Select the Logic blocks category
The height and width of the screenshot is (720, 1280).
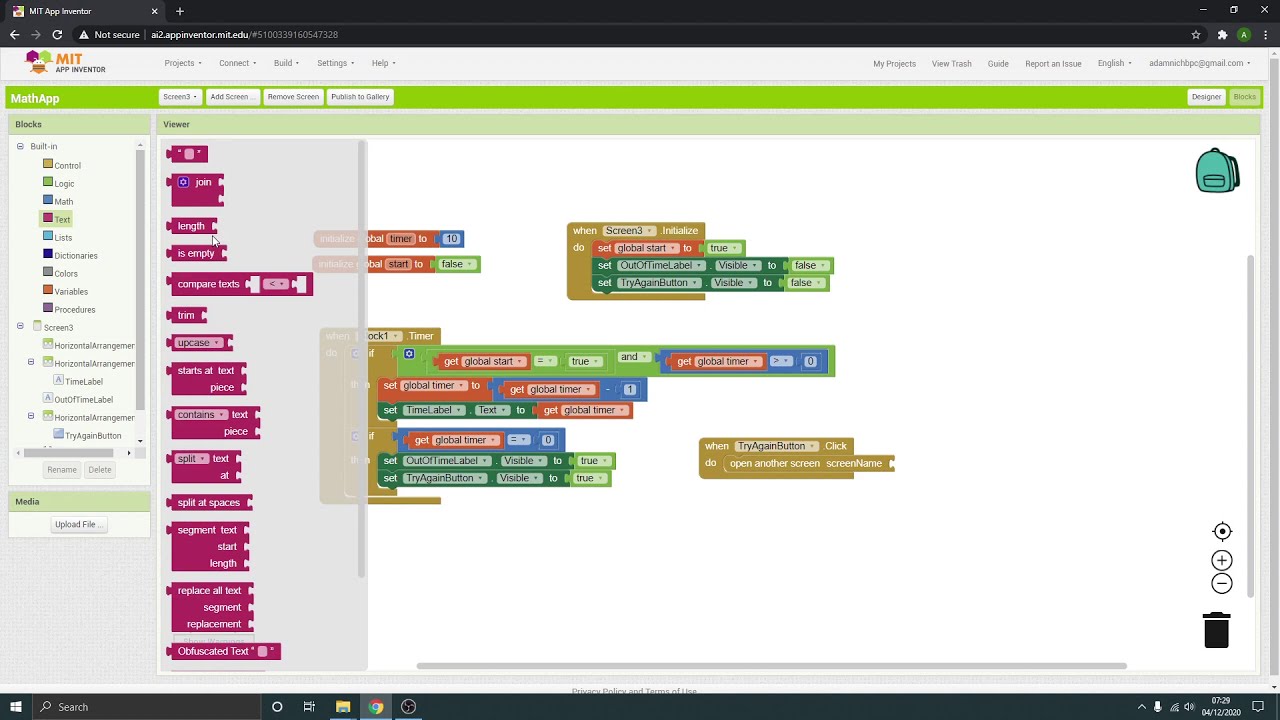64,184
